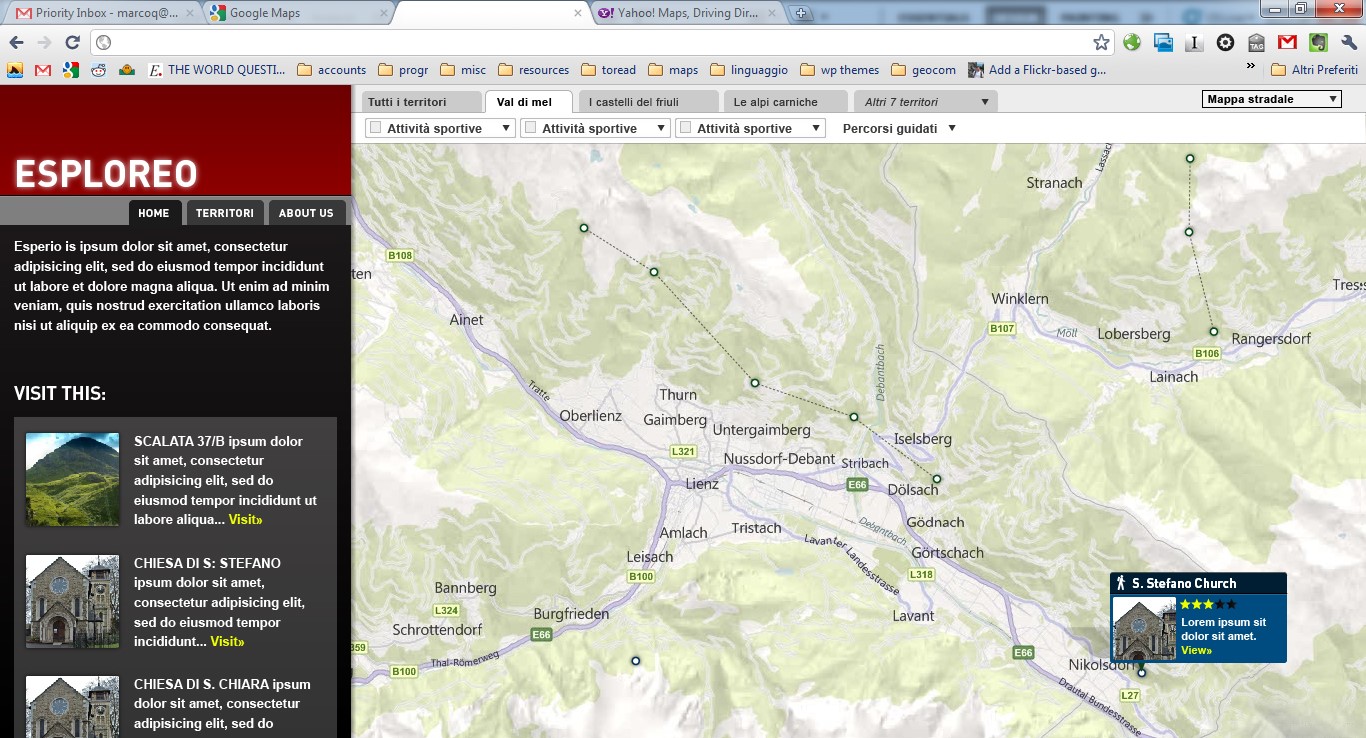1366x738 pixels.
Task: Click the new tab button
Action: coord(800,13)
